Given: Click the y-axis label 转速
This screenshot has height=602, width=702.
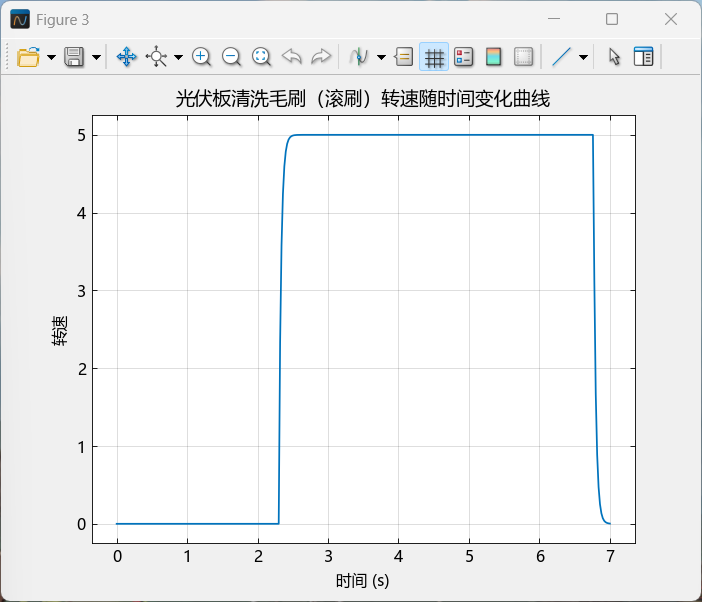Looking at the screenshot, I should (x=59, y=330).
